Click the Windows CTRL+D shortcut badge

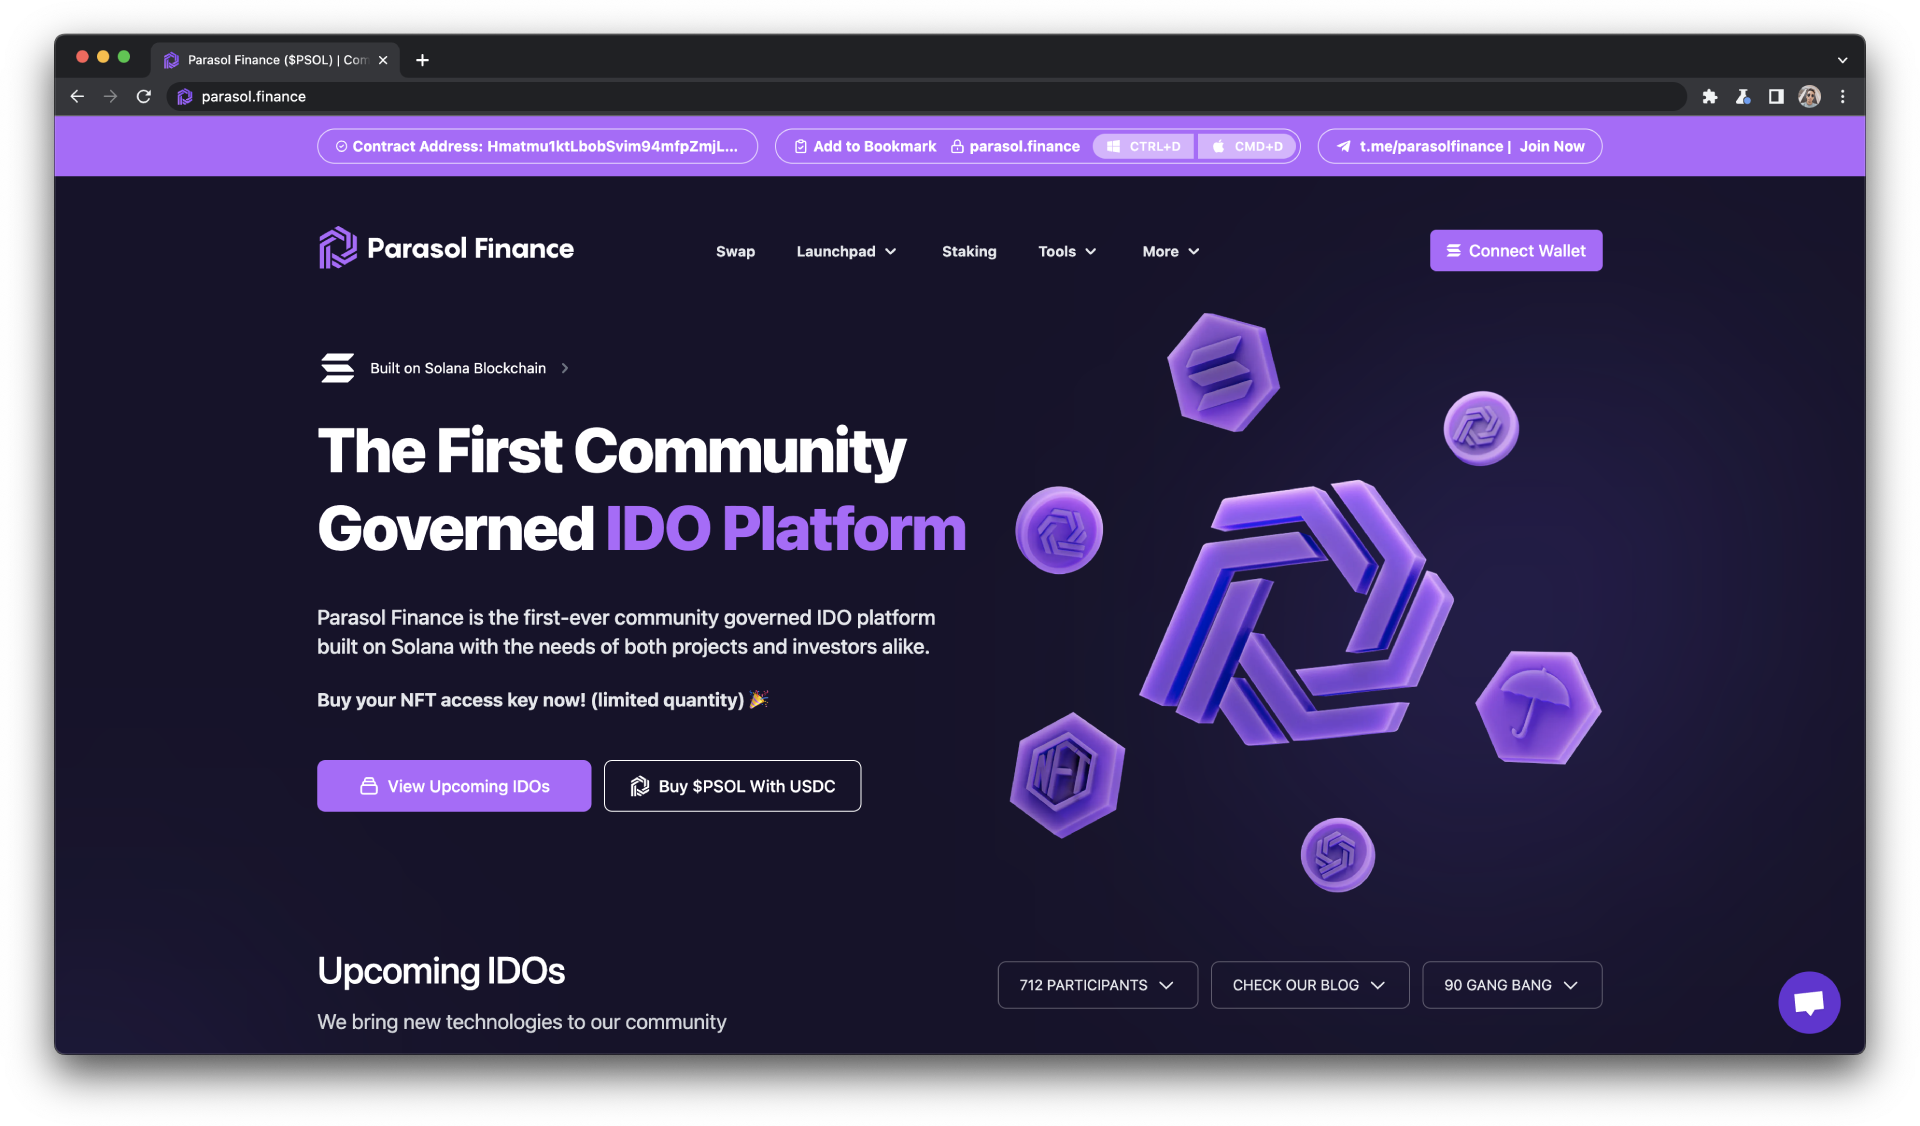pos(1144,146)
